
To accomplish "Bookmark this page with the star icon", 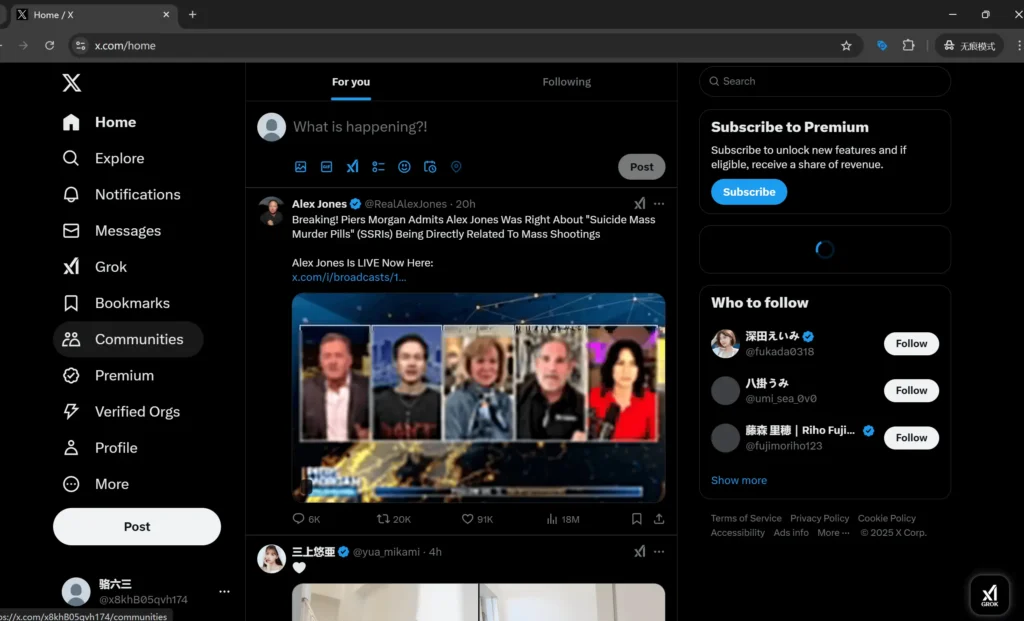I will tap(846, 45).
